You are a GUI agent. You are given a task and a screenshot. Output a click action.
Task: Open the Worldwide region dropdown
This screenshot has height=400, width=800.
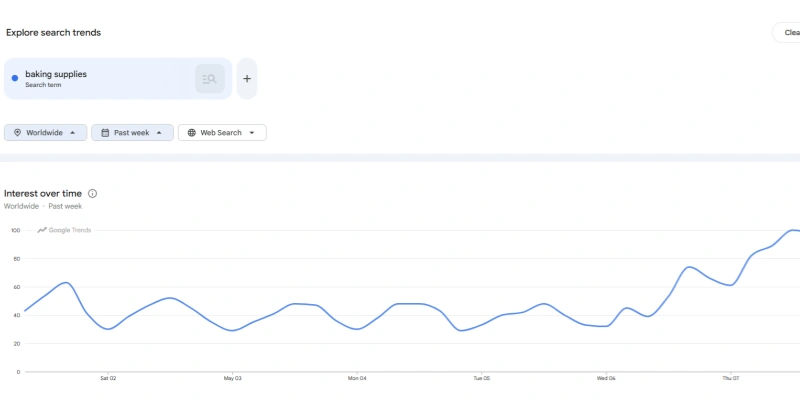pyautogui.click(x=45, y=133)
